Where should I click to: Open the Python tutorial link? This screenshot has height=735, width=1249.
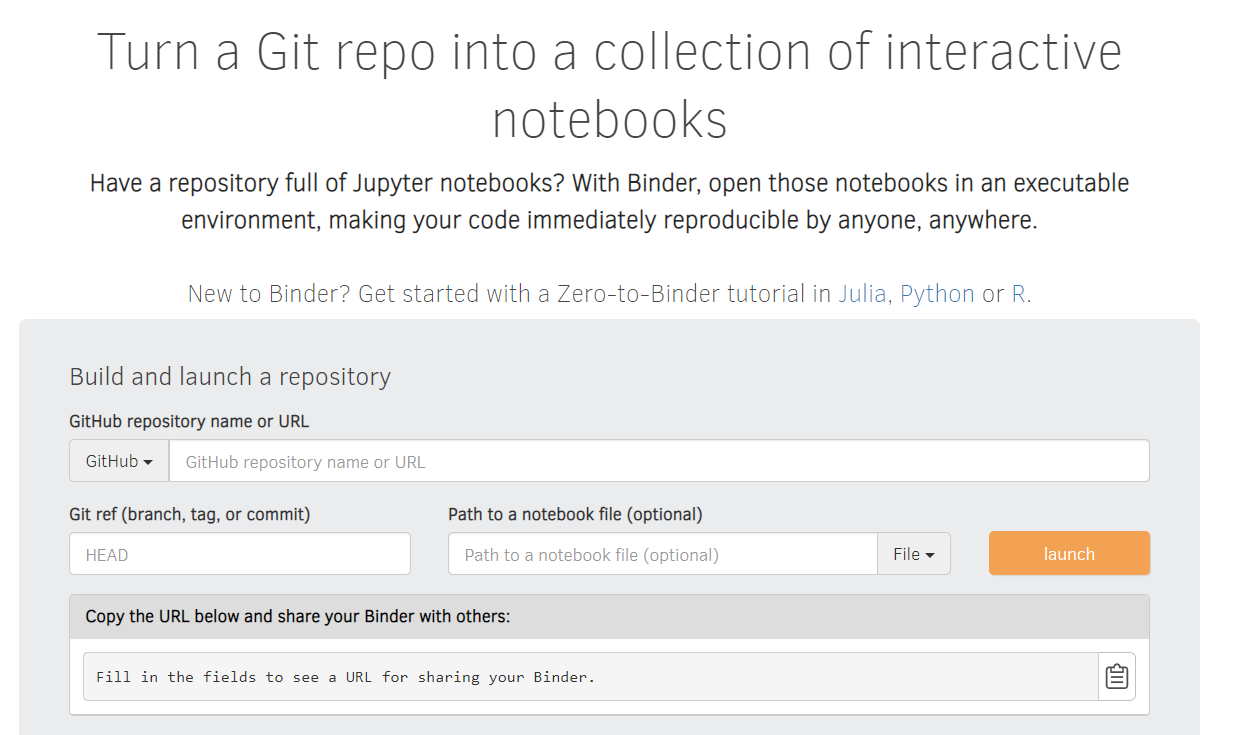click(x=937, y=294)
